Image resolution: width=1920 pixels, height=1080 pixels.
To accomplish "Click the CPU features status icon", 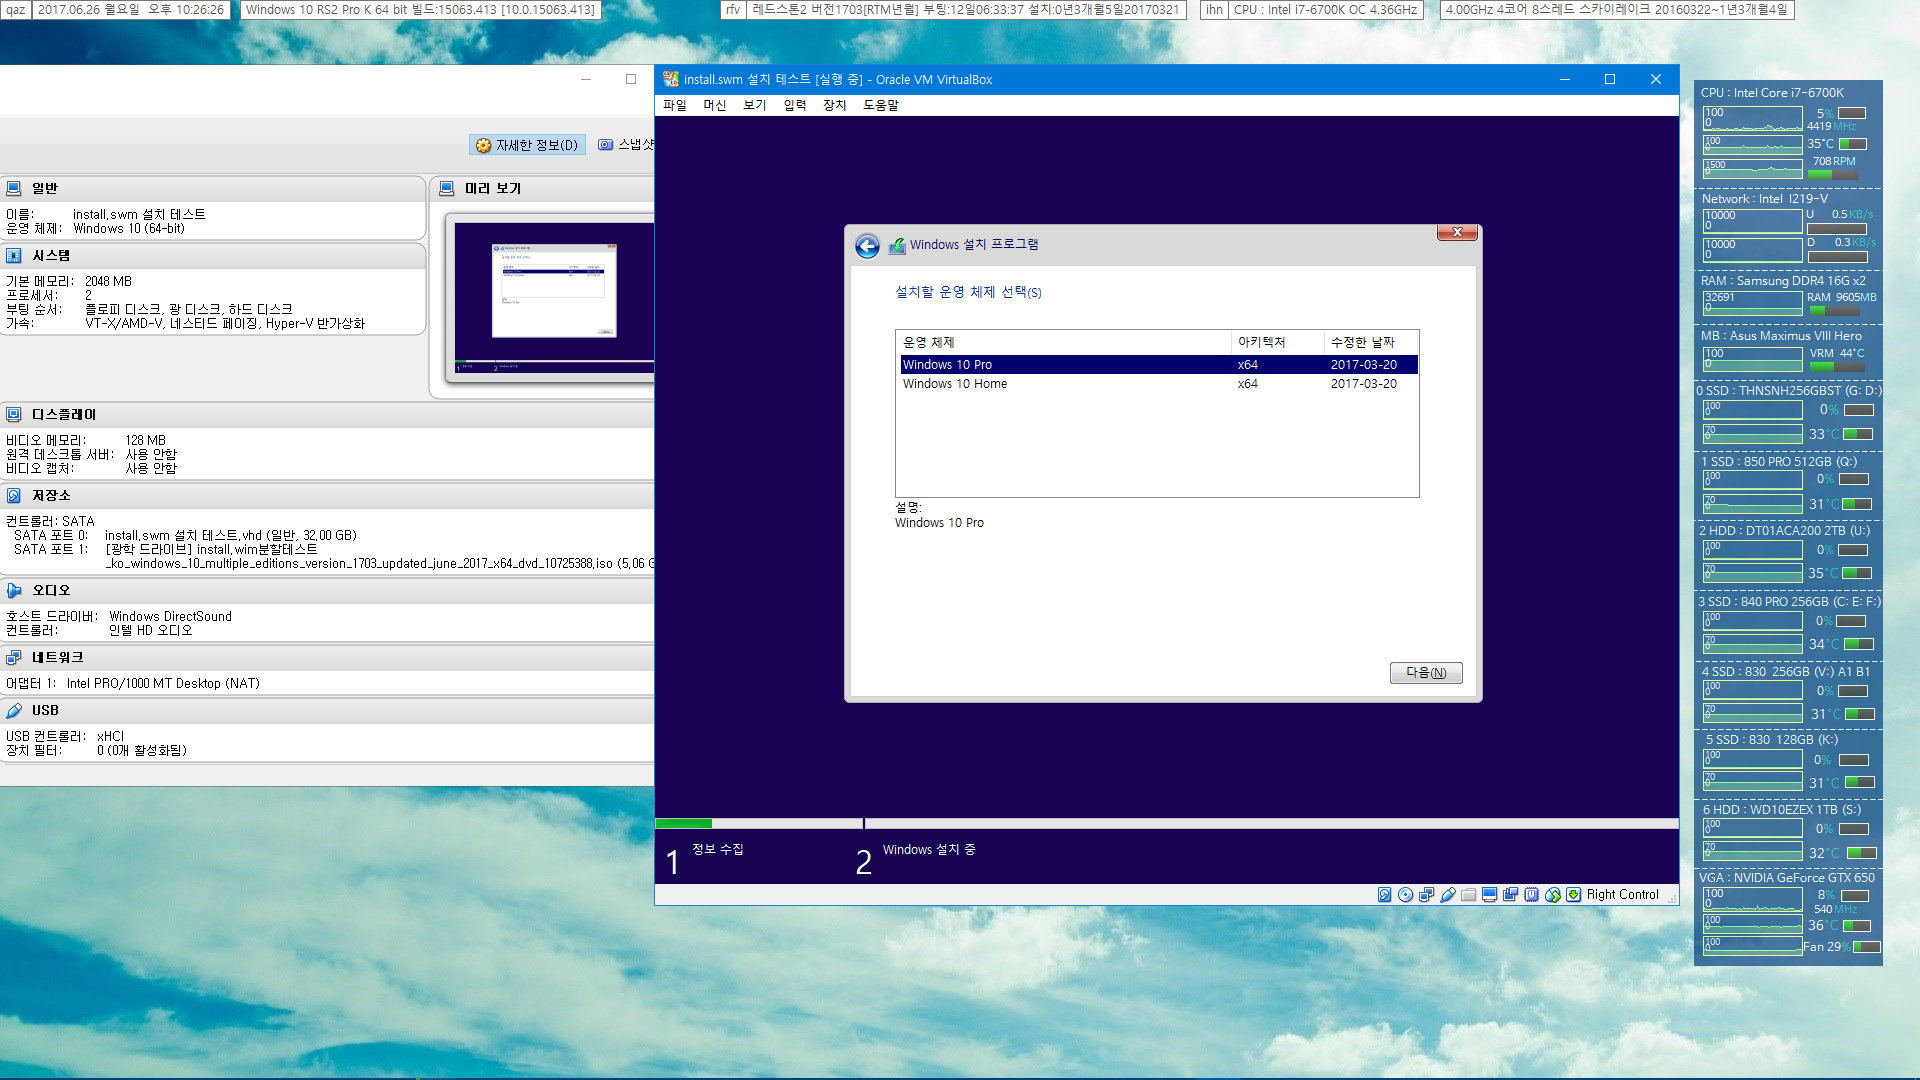I will pos(1531,895).
